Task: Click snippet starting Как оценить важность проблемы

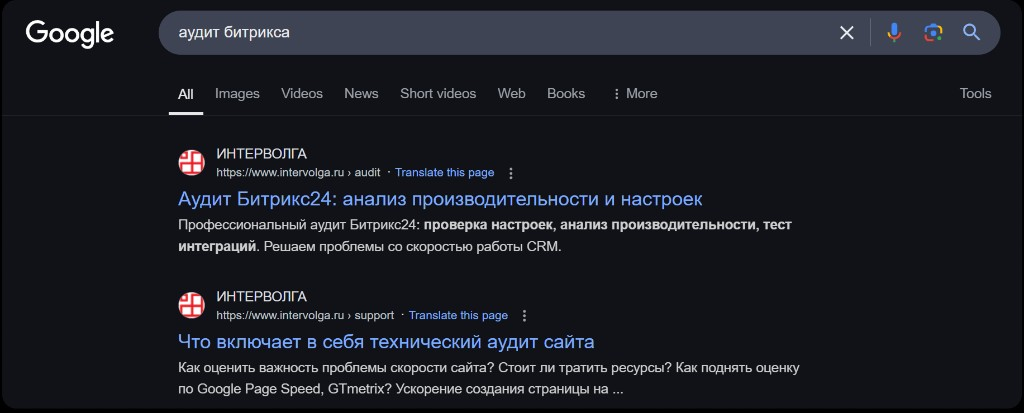Action: tap(488, 379)
